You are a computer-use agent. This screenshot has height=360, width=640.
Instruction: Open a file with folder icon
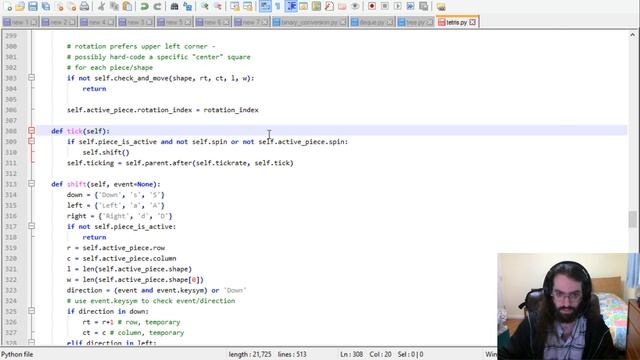[20, 6]
